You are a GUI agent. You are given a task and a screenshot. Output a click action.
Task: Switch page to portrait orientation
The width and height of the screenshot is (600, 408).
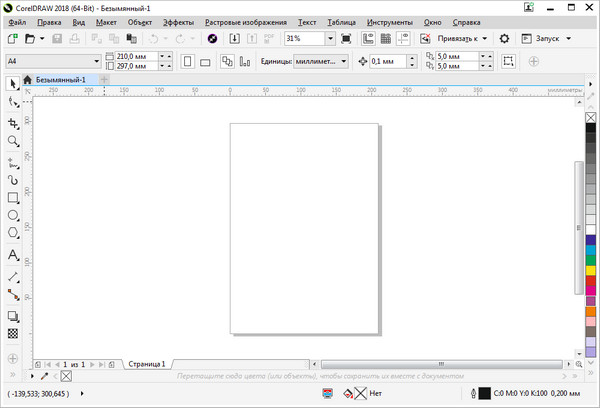[187, 62]
